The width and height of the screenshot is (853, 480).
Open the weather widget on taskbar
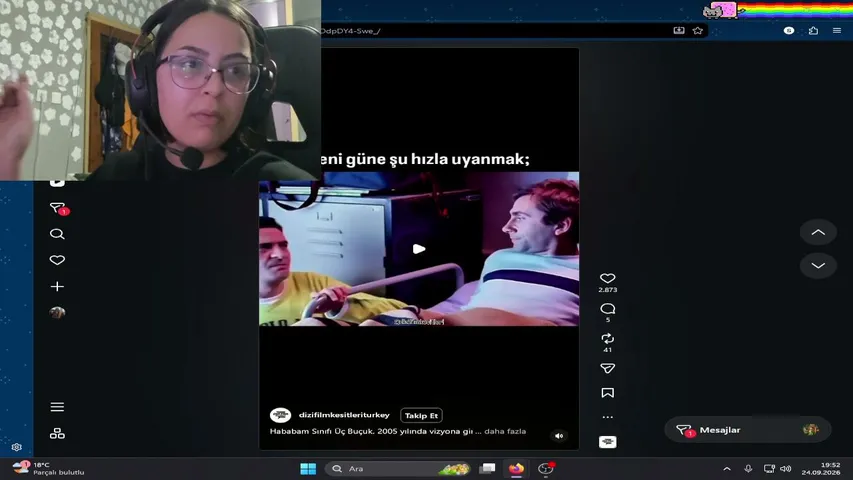tap(49, 469)
